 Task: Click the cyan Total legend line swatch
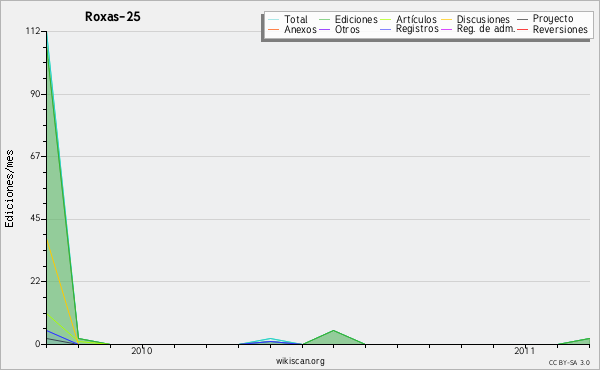273,19
